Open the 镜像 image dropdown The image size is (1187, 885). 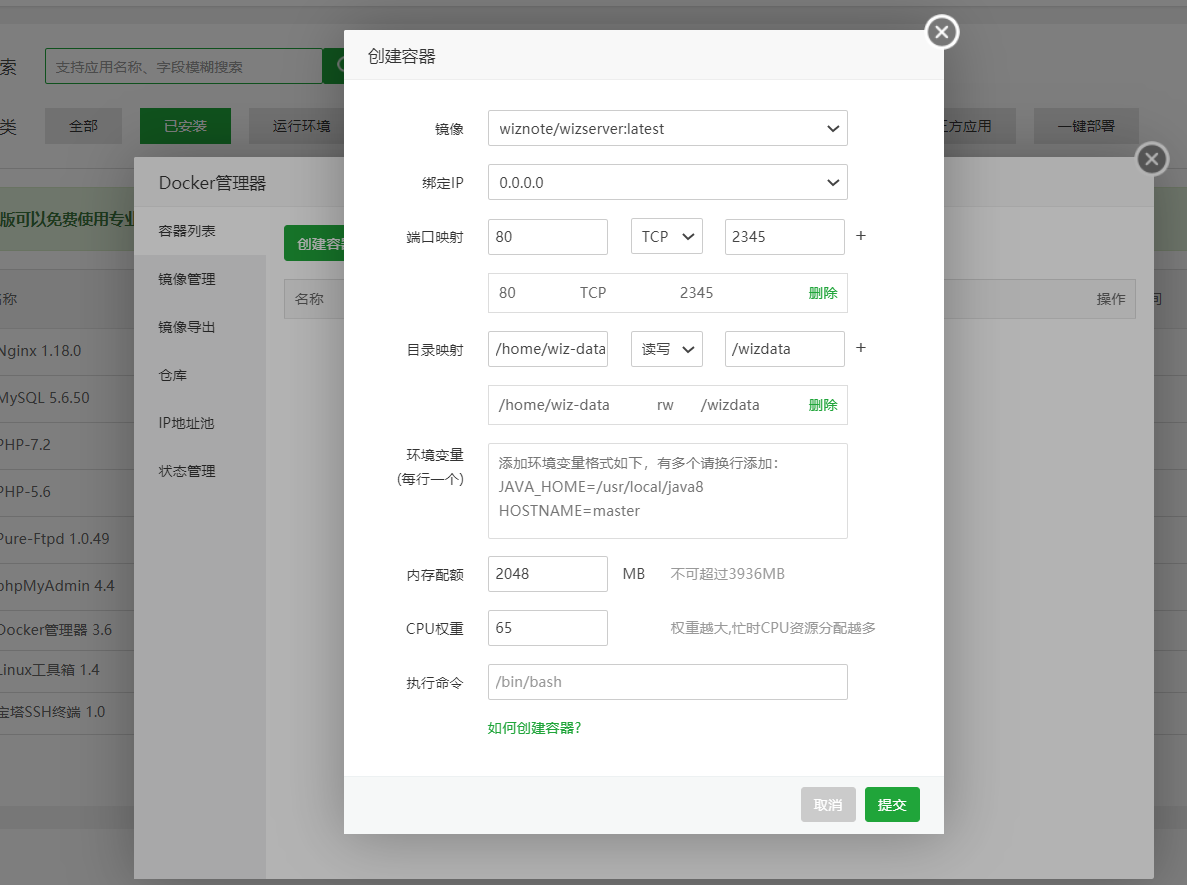pyautogui.click(x=667, y=129)
